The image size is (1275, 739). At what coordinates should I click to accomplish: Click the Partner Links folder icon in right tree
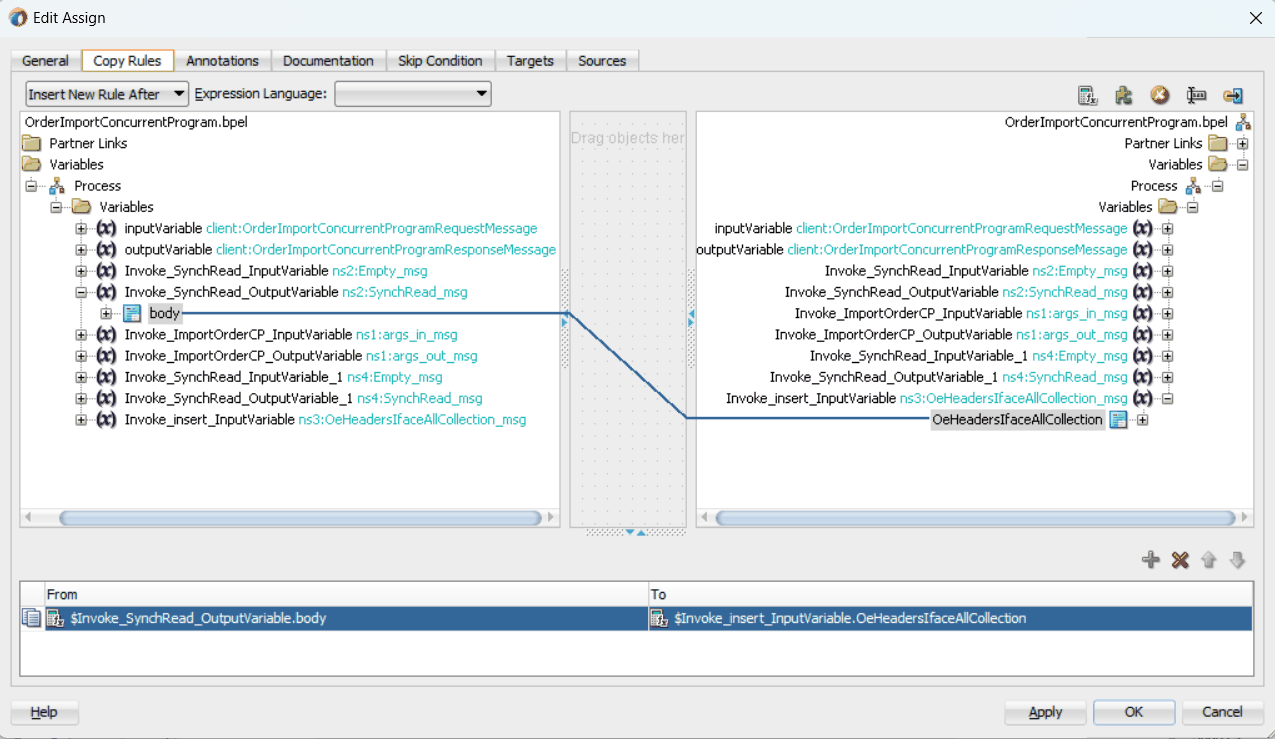(1218, 143)
